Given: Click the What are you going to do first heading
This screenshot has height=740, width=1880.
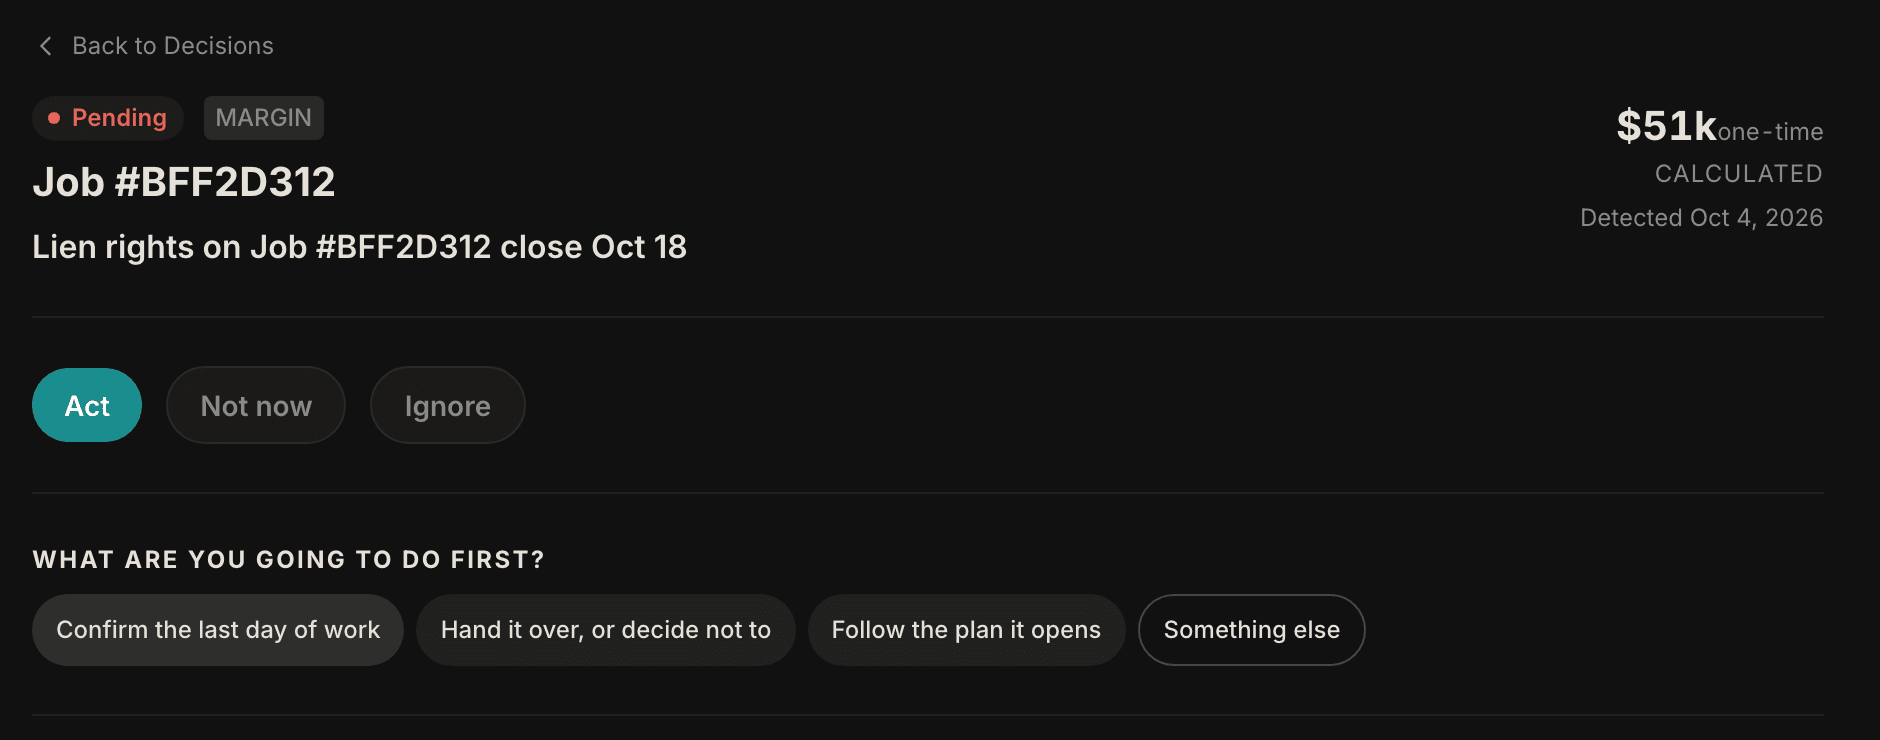Looking at the screenshot, I should [x=289, y=560].
